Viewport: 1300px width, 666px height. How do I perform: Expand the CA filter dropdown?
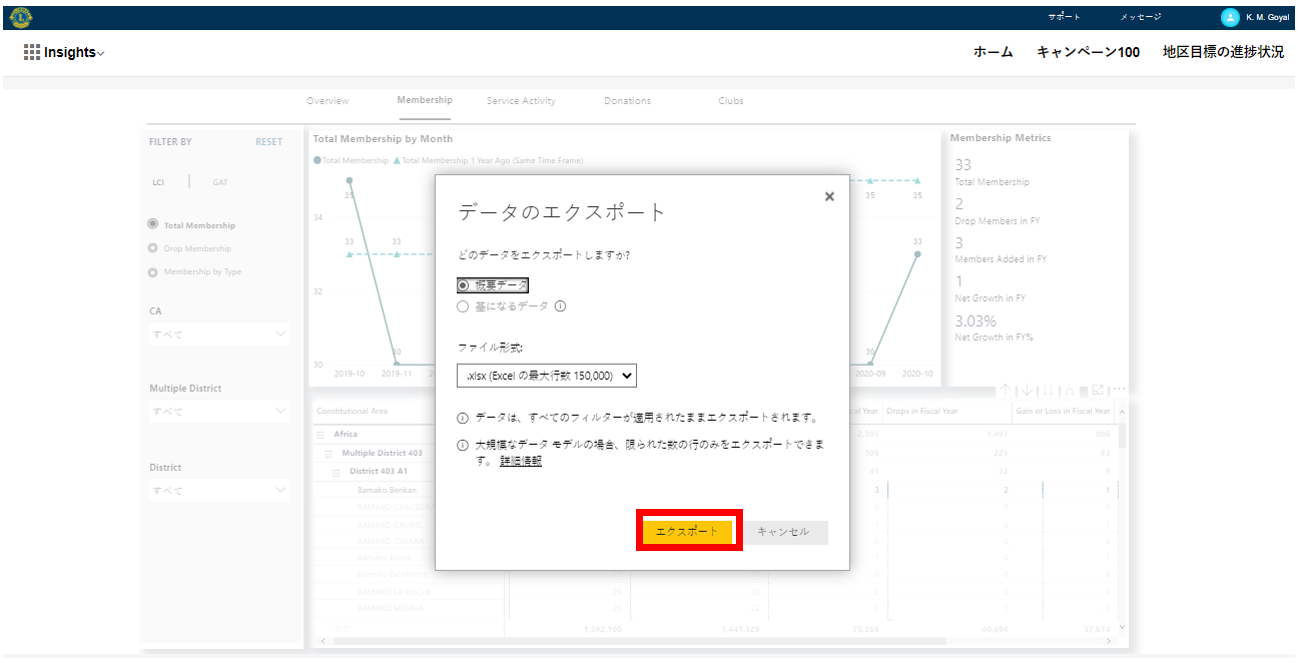219,334
